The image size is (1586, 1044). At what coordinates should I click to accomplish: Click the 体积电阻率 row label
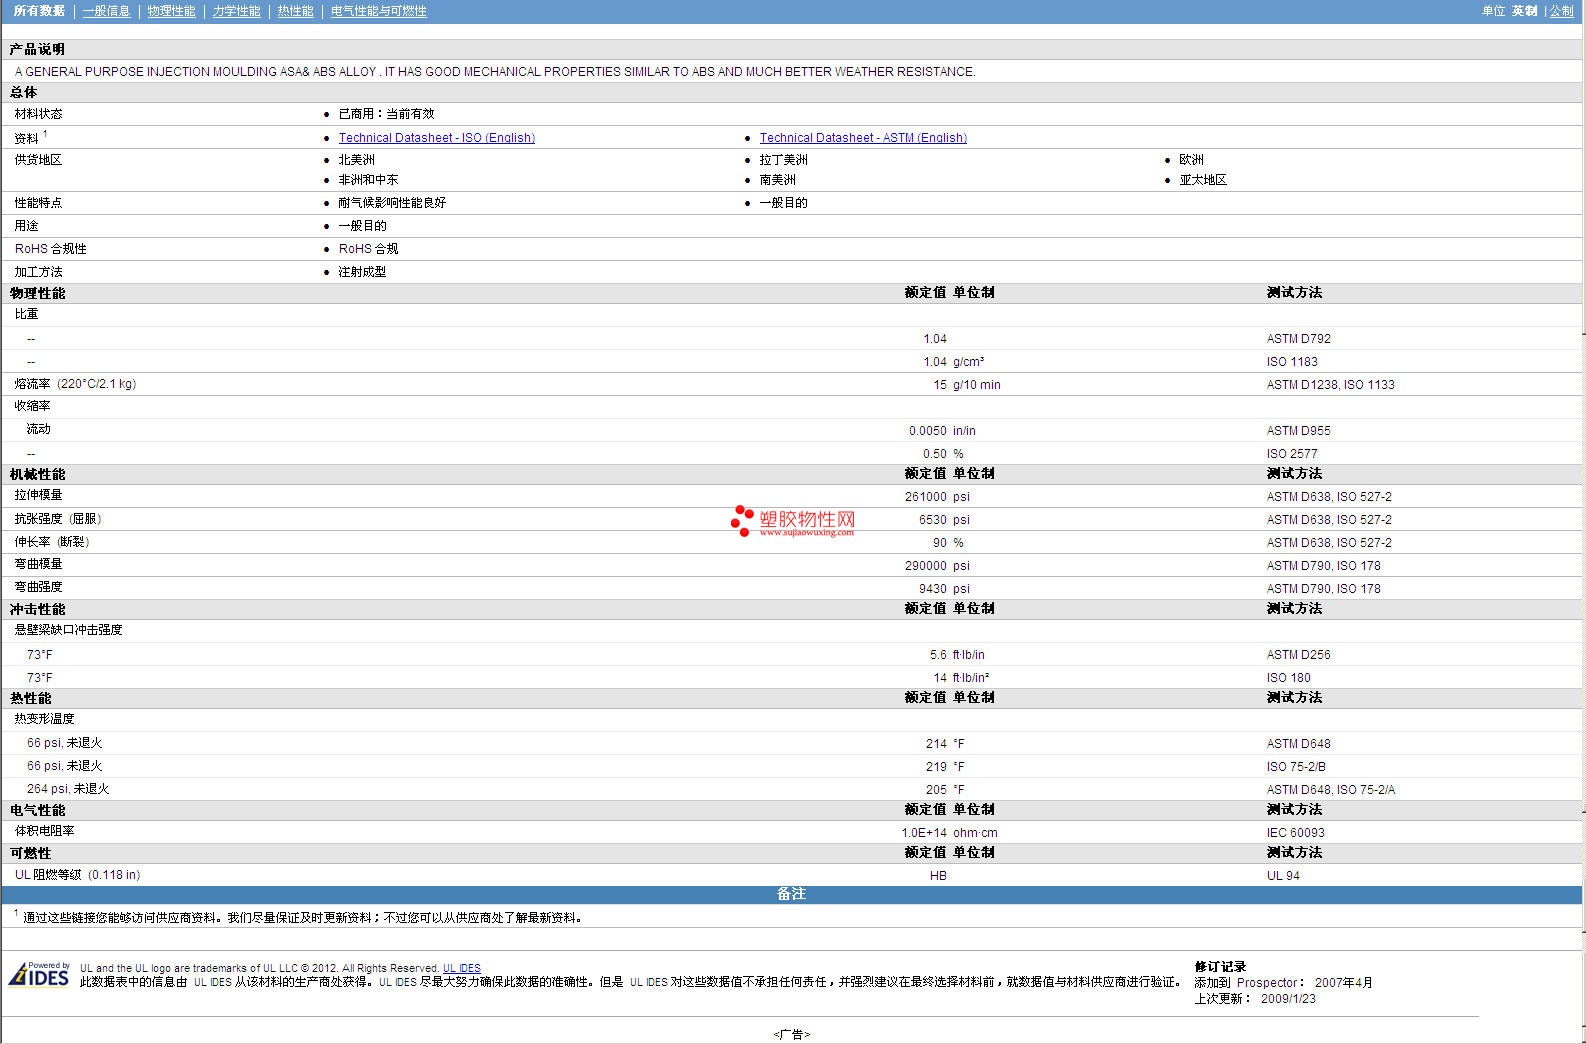click(44, 831)
